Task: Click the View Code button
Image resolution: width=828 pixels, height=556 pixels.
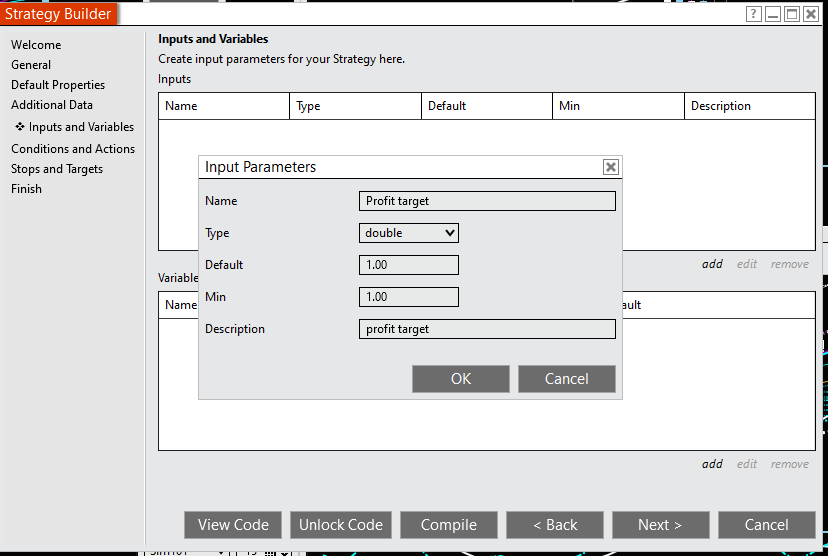Action: point(233,525)
